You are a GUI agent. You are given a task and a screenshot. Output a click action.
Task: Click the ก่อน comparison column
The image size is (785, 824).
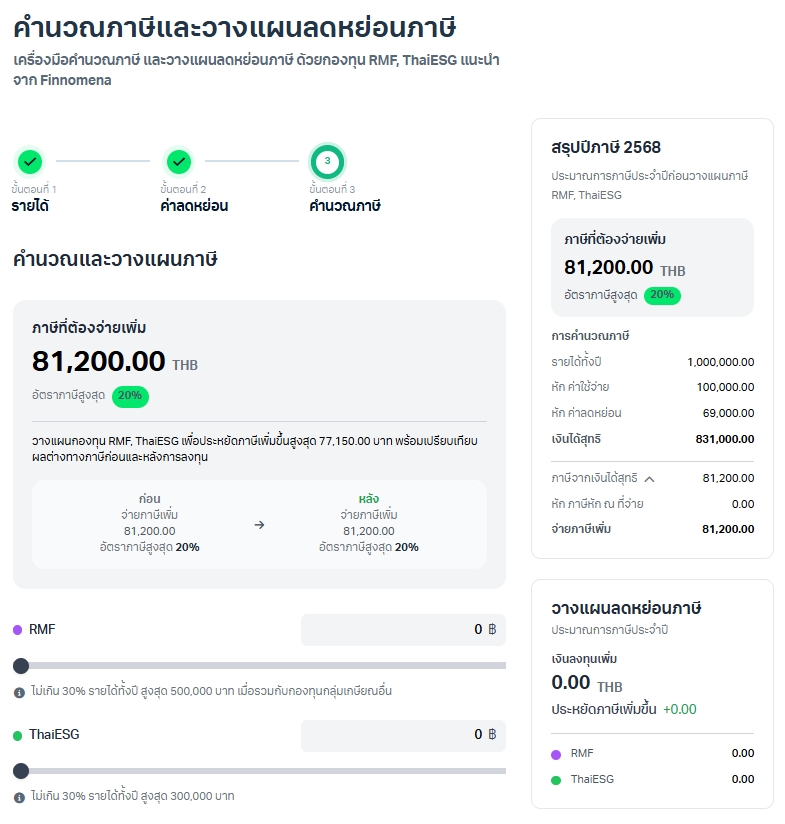coord(150,523)
